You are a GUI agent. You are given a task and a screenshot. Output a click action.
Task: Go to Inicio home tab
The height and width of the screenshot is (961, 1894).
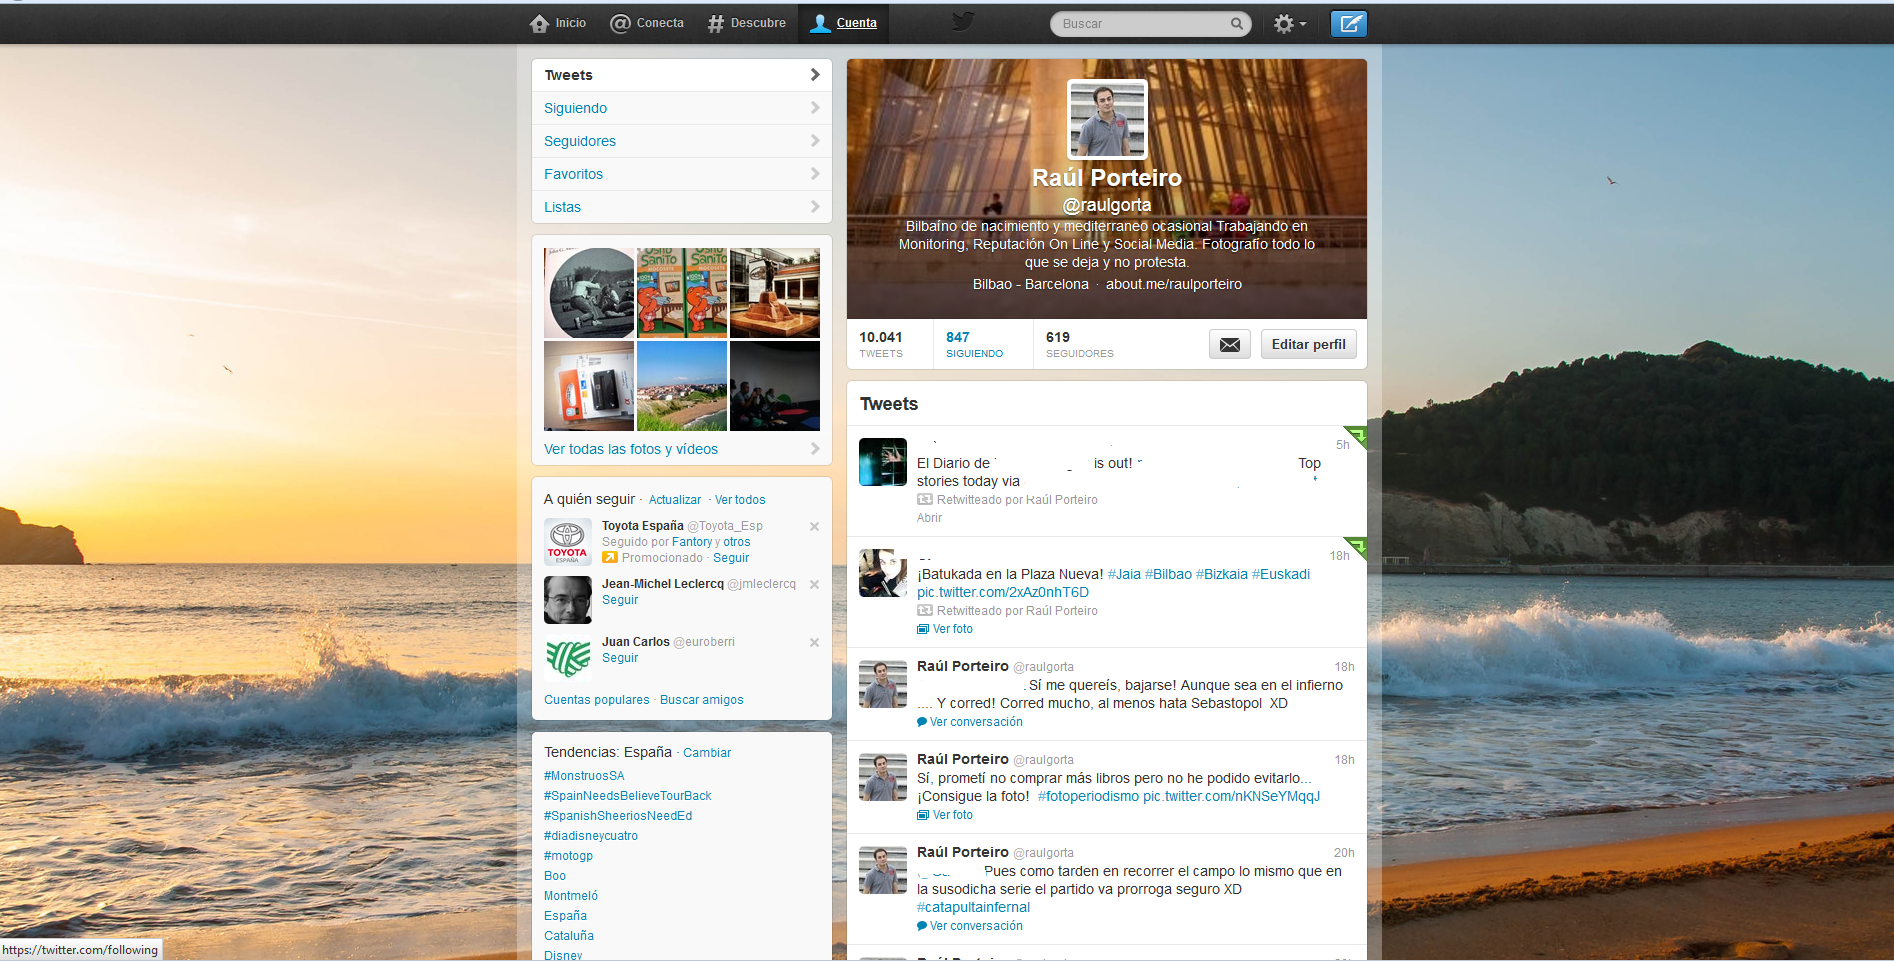pyautogui.click(x=558, y=23)
